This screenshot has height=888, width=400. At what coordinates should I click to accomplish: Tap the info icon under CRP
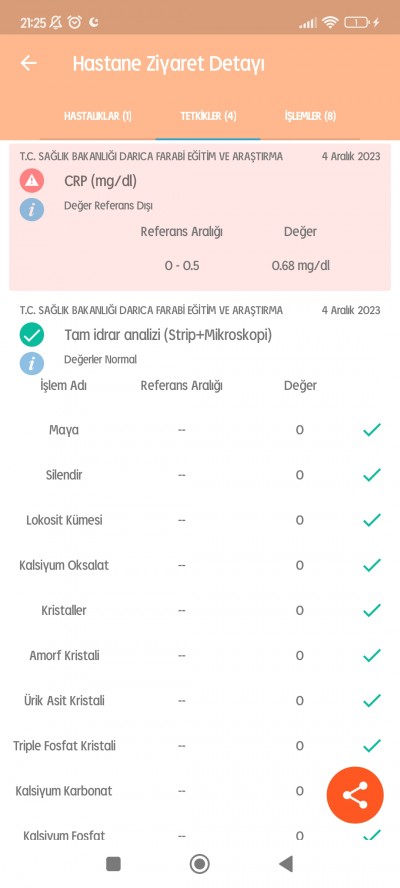pyautogui.click(x=32, y=209)
